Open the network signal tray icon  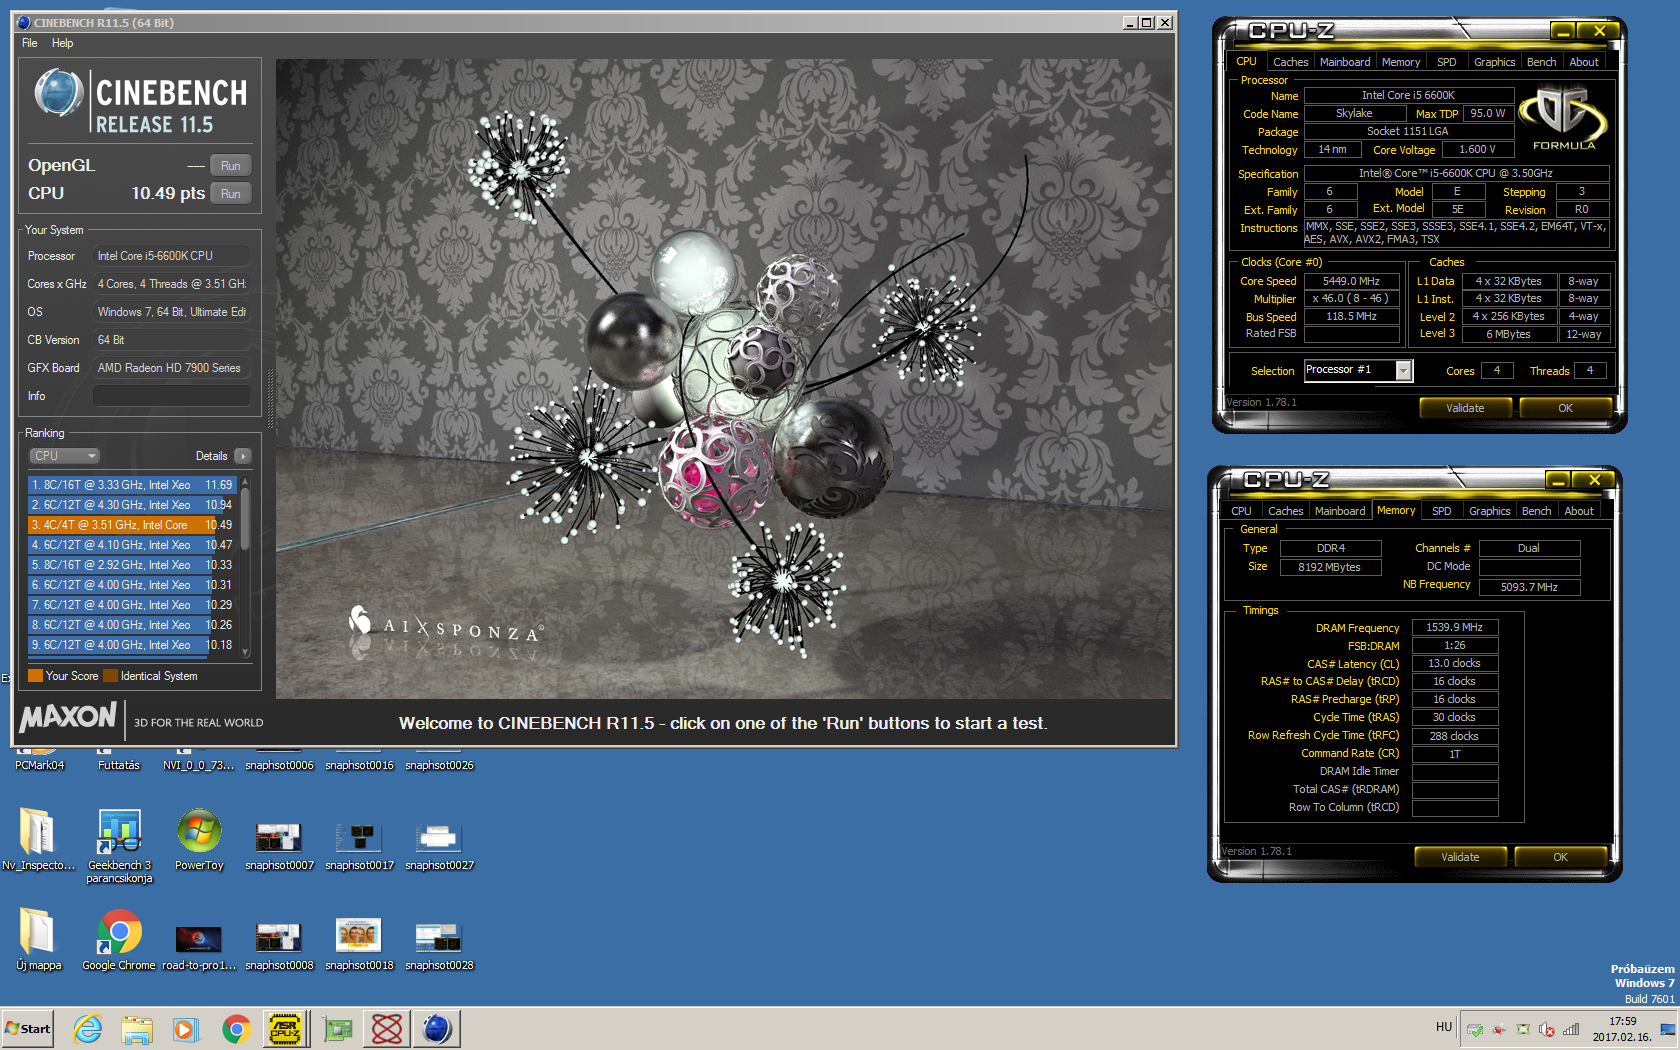(1571, 1029)
